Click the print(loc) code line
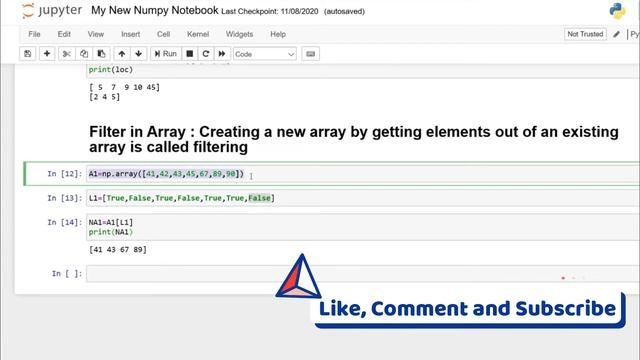 [111, 69]
